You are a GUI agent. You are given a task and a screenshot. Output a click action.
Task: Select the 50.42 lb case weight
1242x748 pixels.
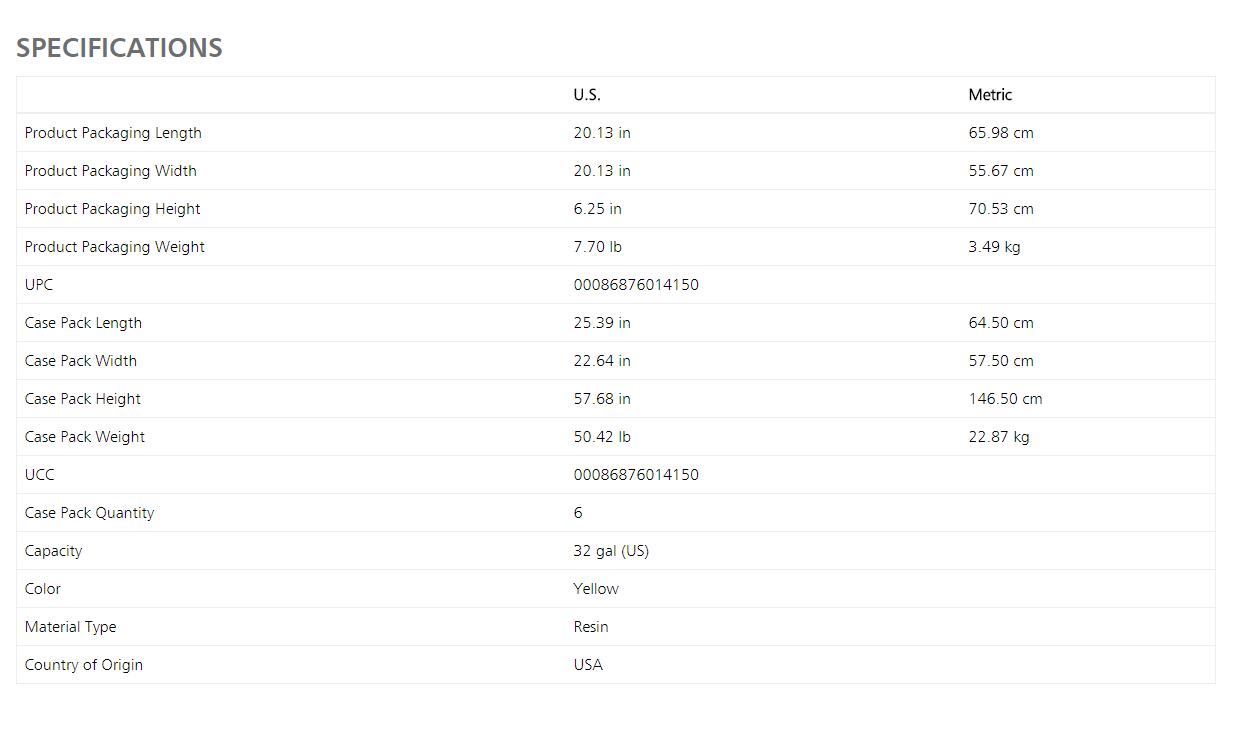point(602,437)
